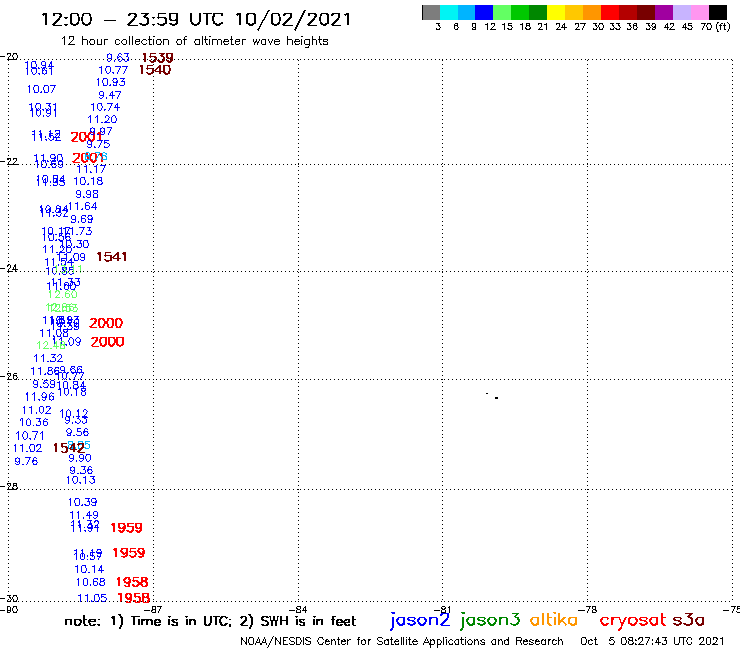Select wave height value '10.93'
Screen dimensions: 740x650
point(111,82)
